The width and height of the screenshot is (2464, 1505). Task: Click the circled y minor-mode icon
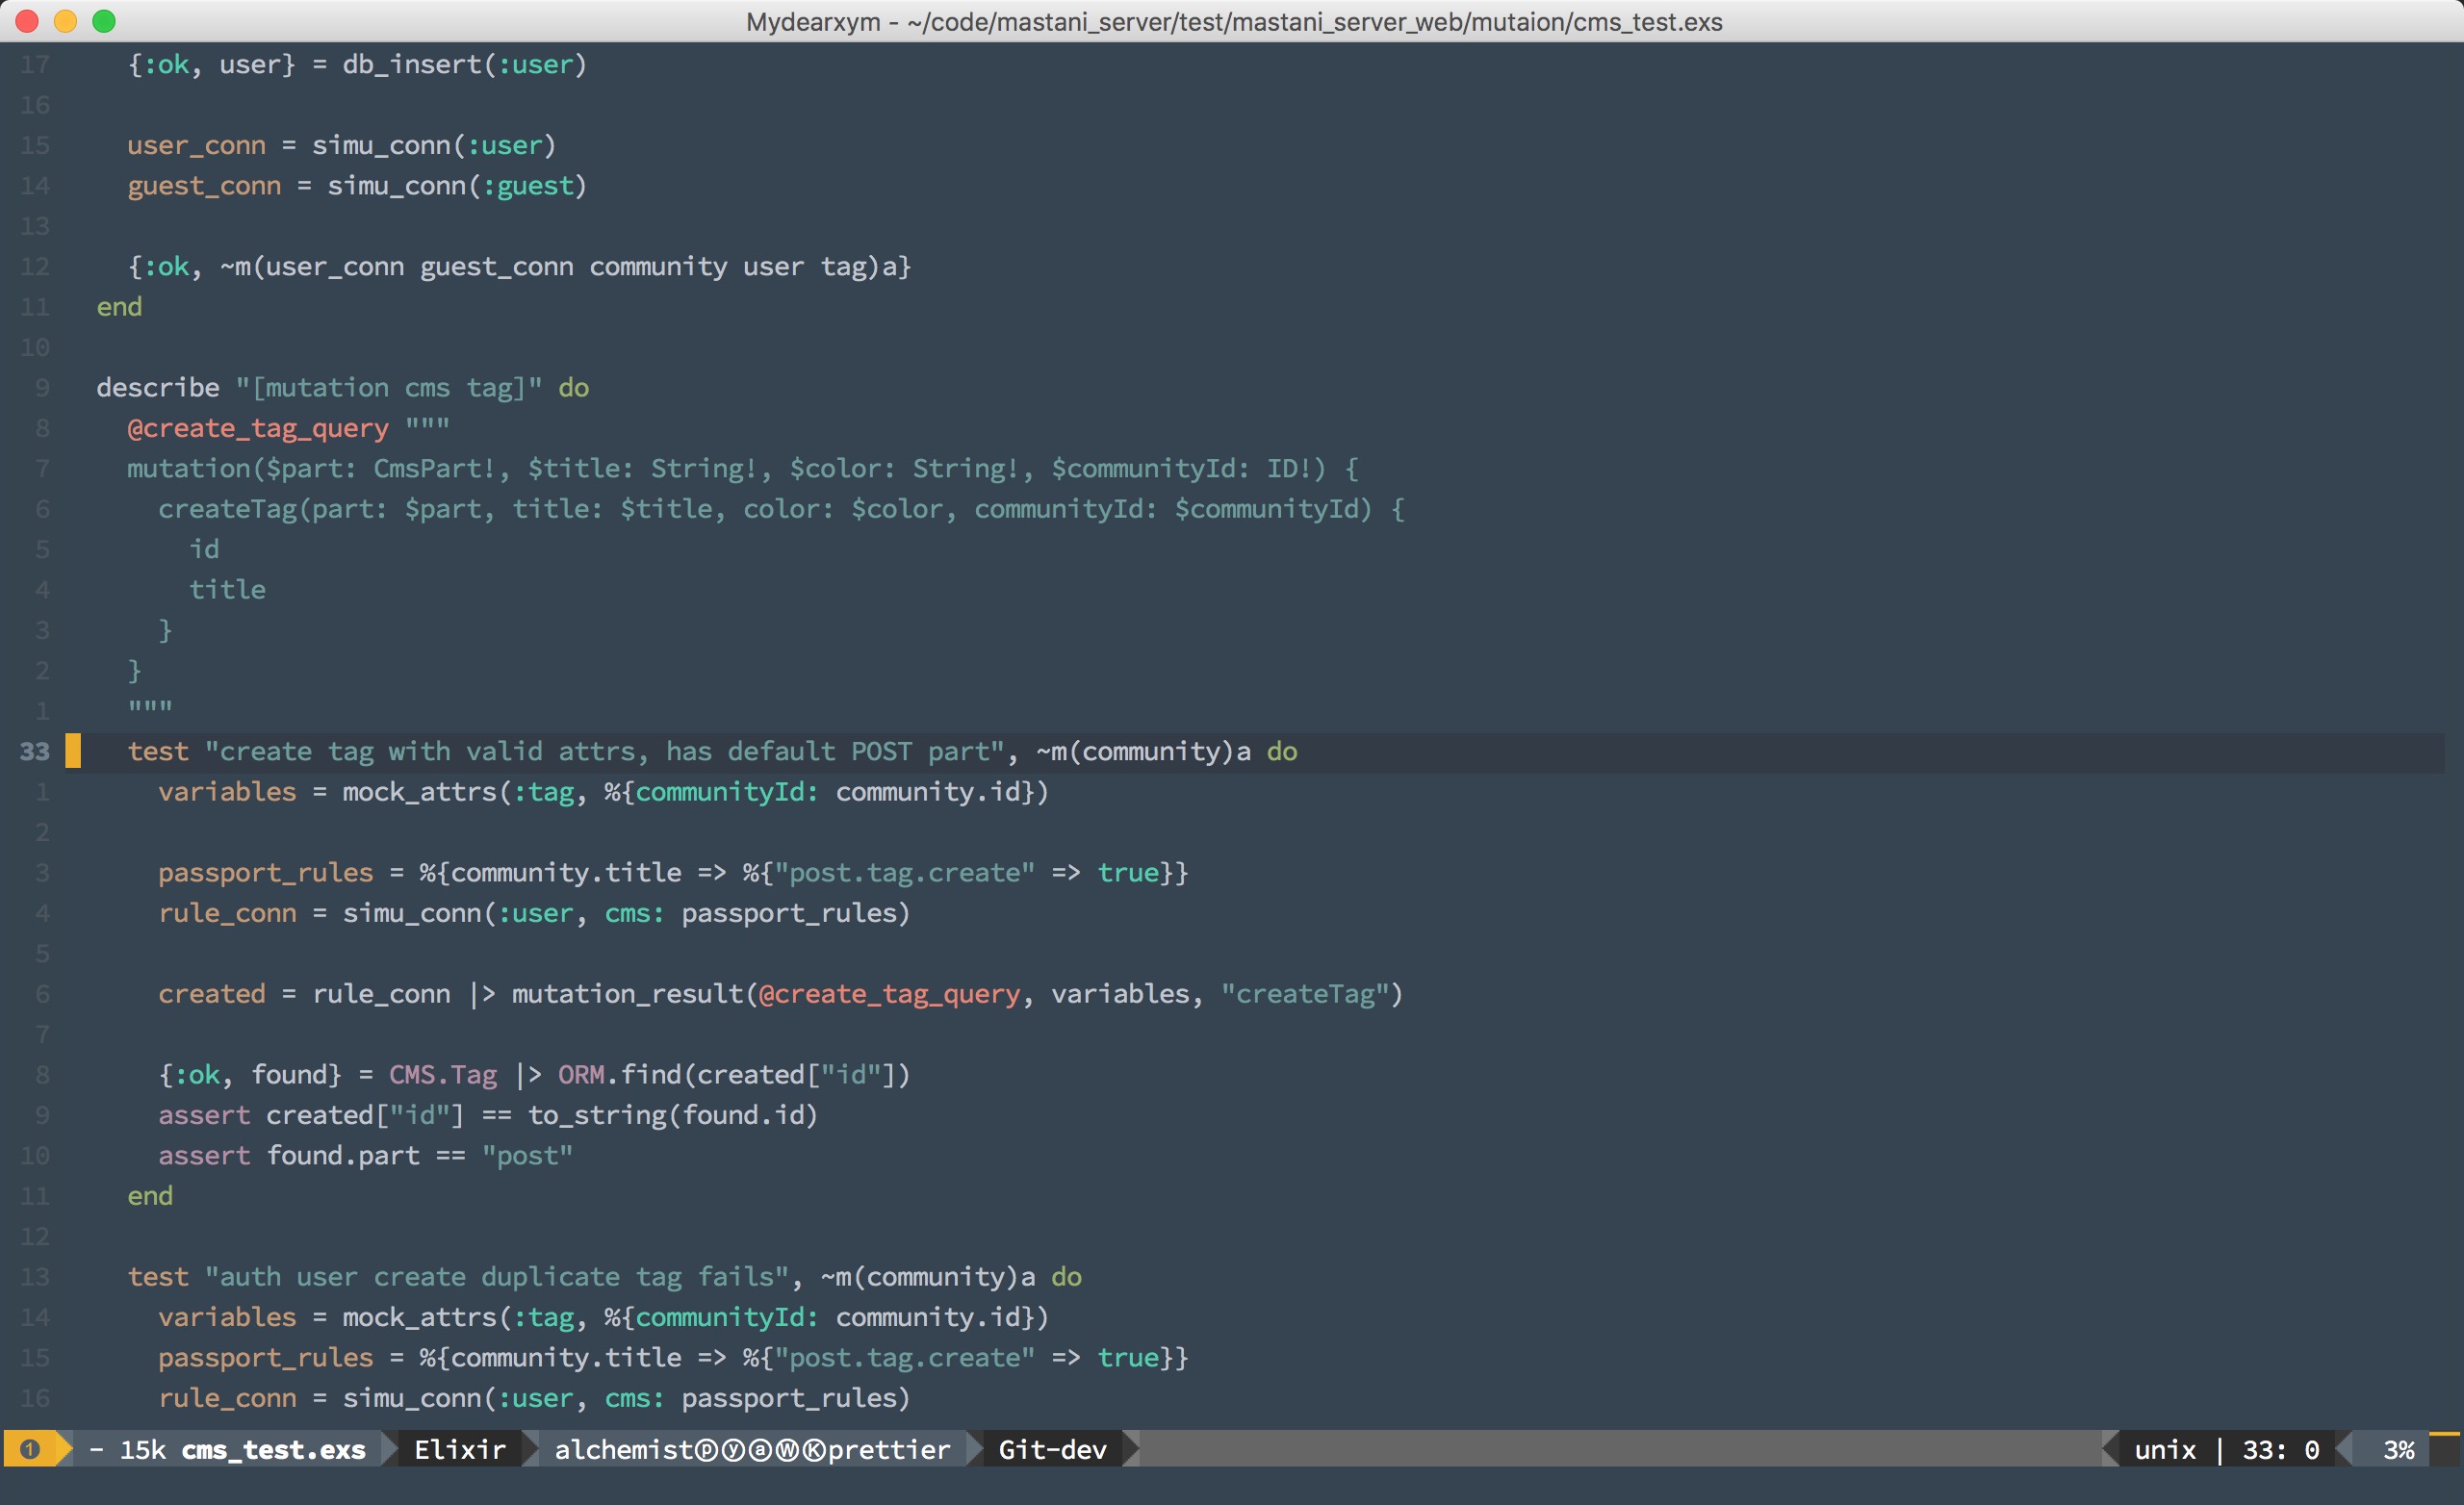pos(733,1450)
